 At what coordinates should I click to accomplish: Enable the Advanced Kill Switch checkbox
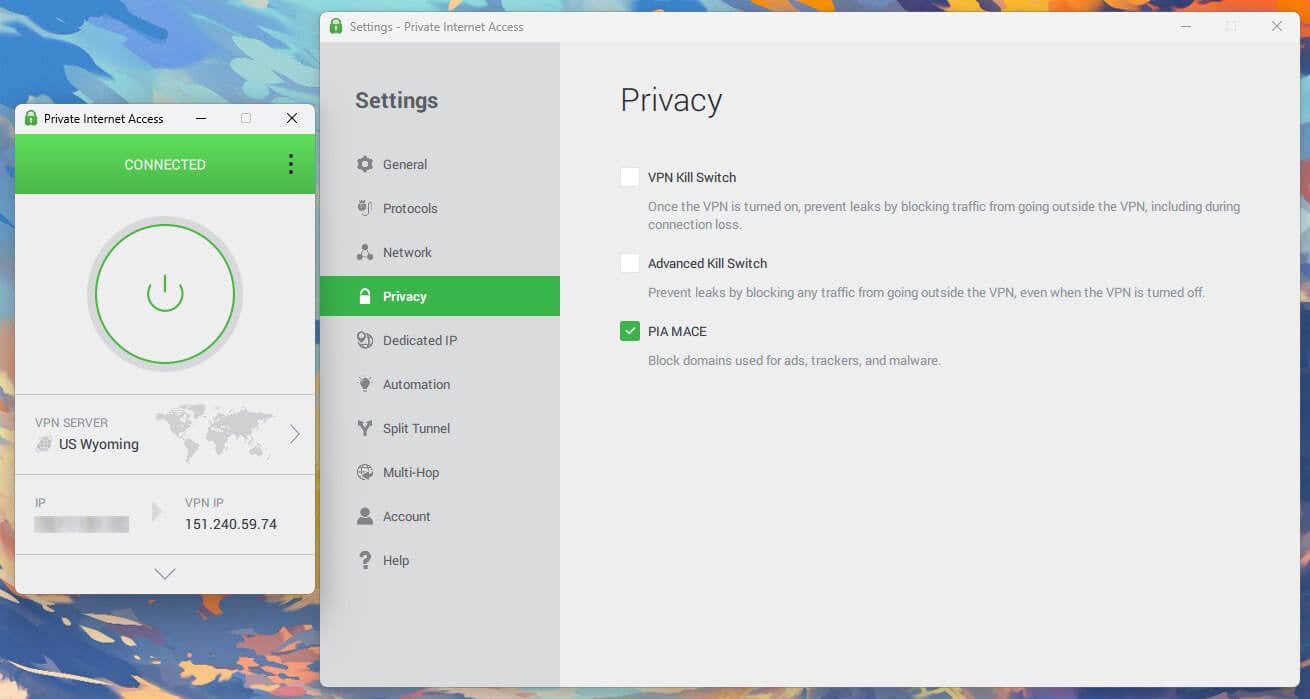coord(629,263)
